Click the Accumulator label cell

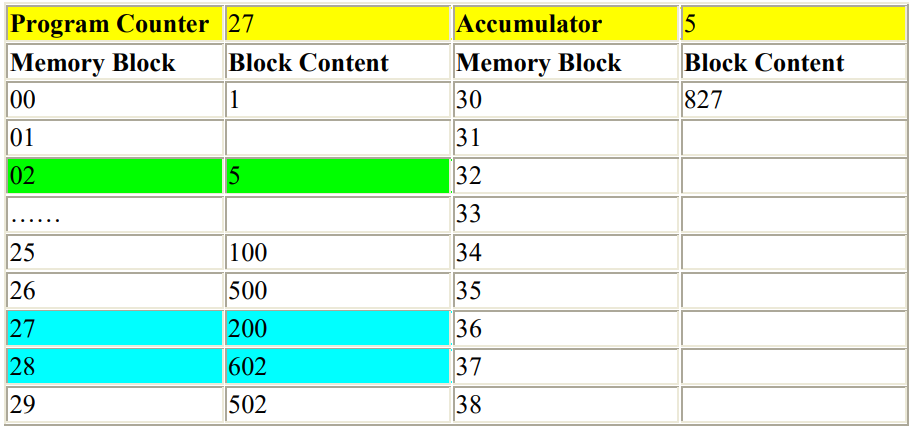click(566, 24)
